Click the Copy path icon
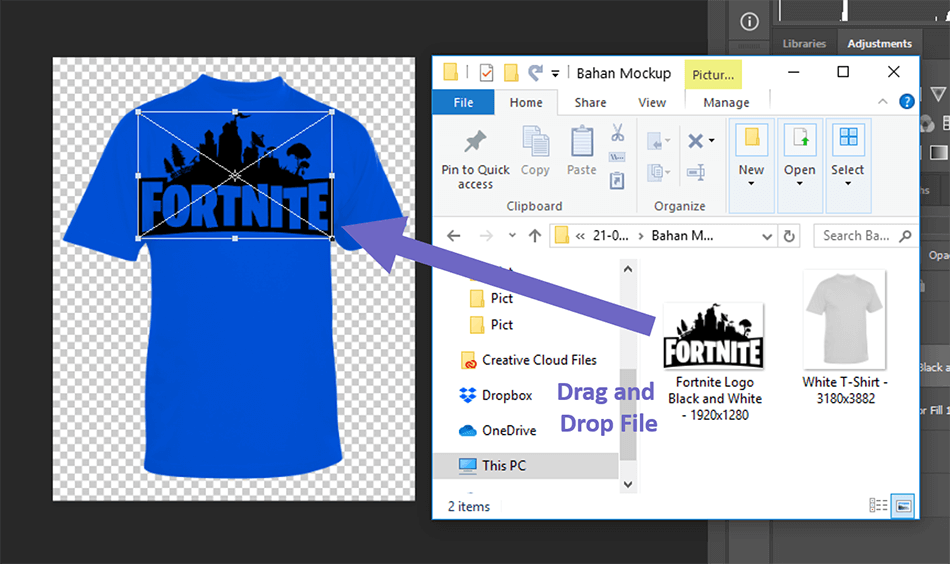950x564 pixels. coord(617,158)
